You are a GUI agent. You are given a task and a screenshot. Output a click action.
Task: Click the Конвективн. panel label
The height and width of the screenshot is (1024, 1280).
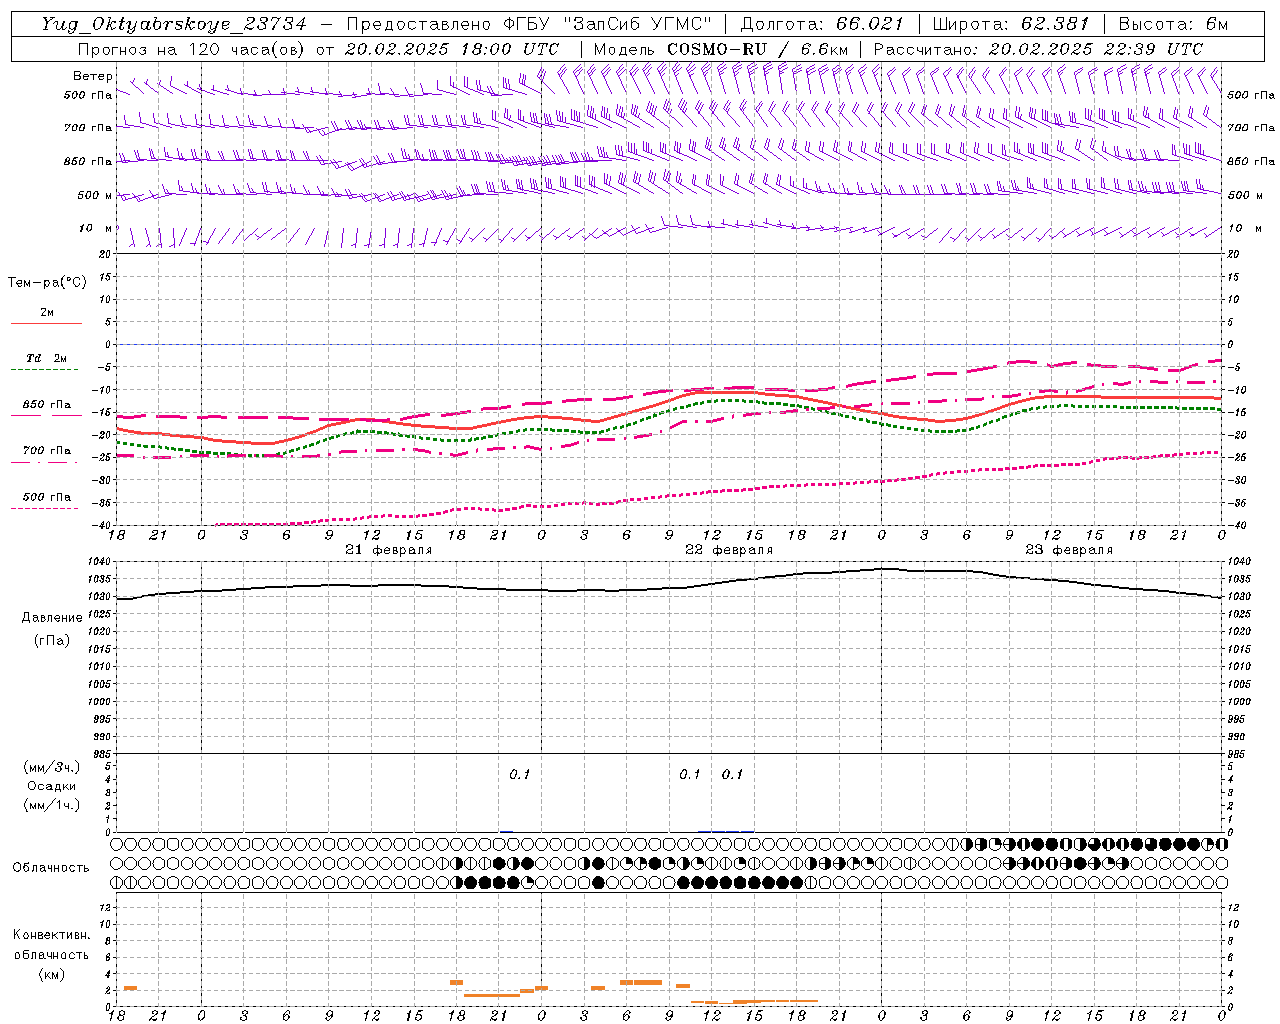pyautogui.click(x=51, y=935)
